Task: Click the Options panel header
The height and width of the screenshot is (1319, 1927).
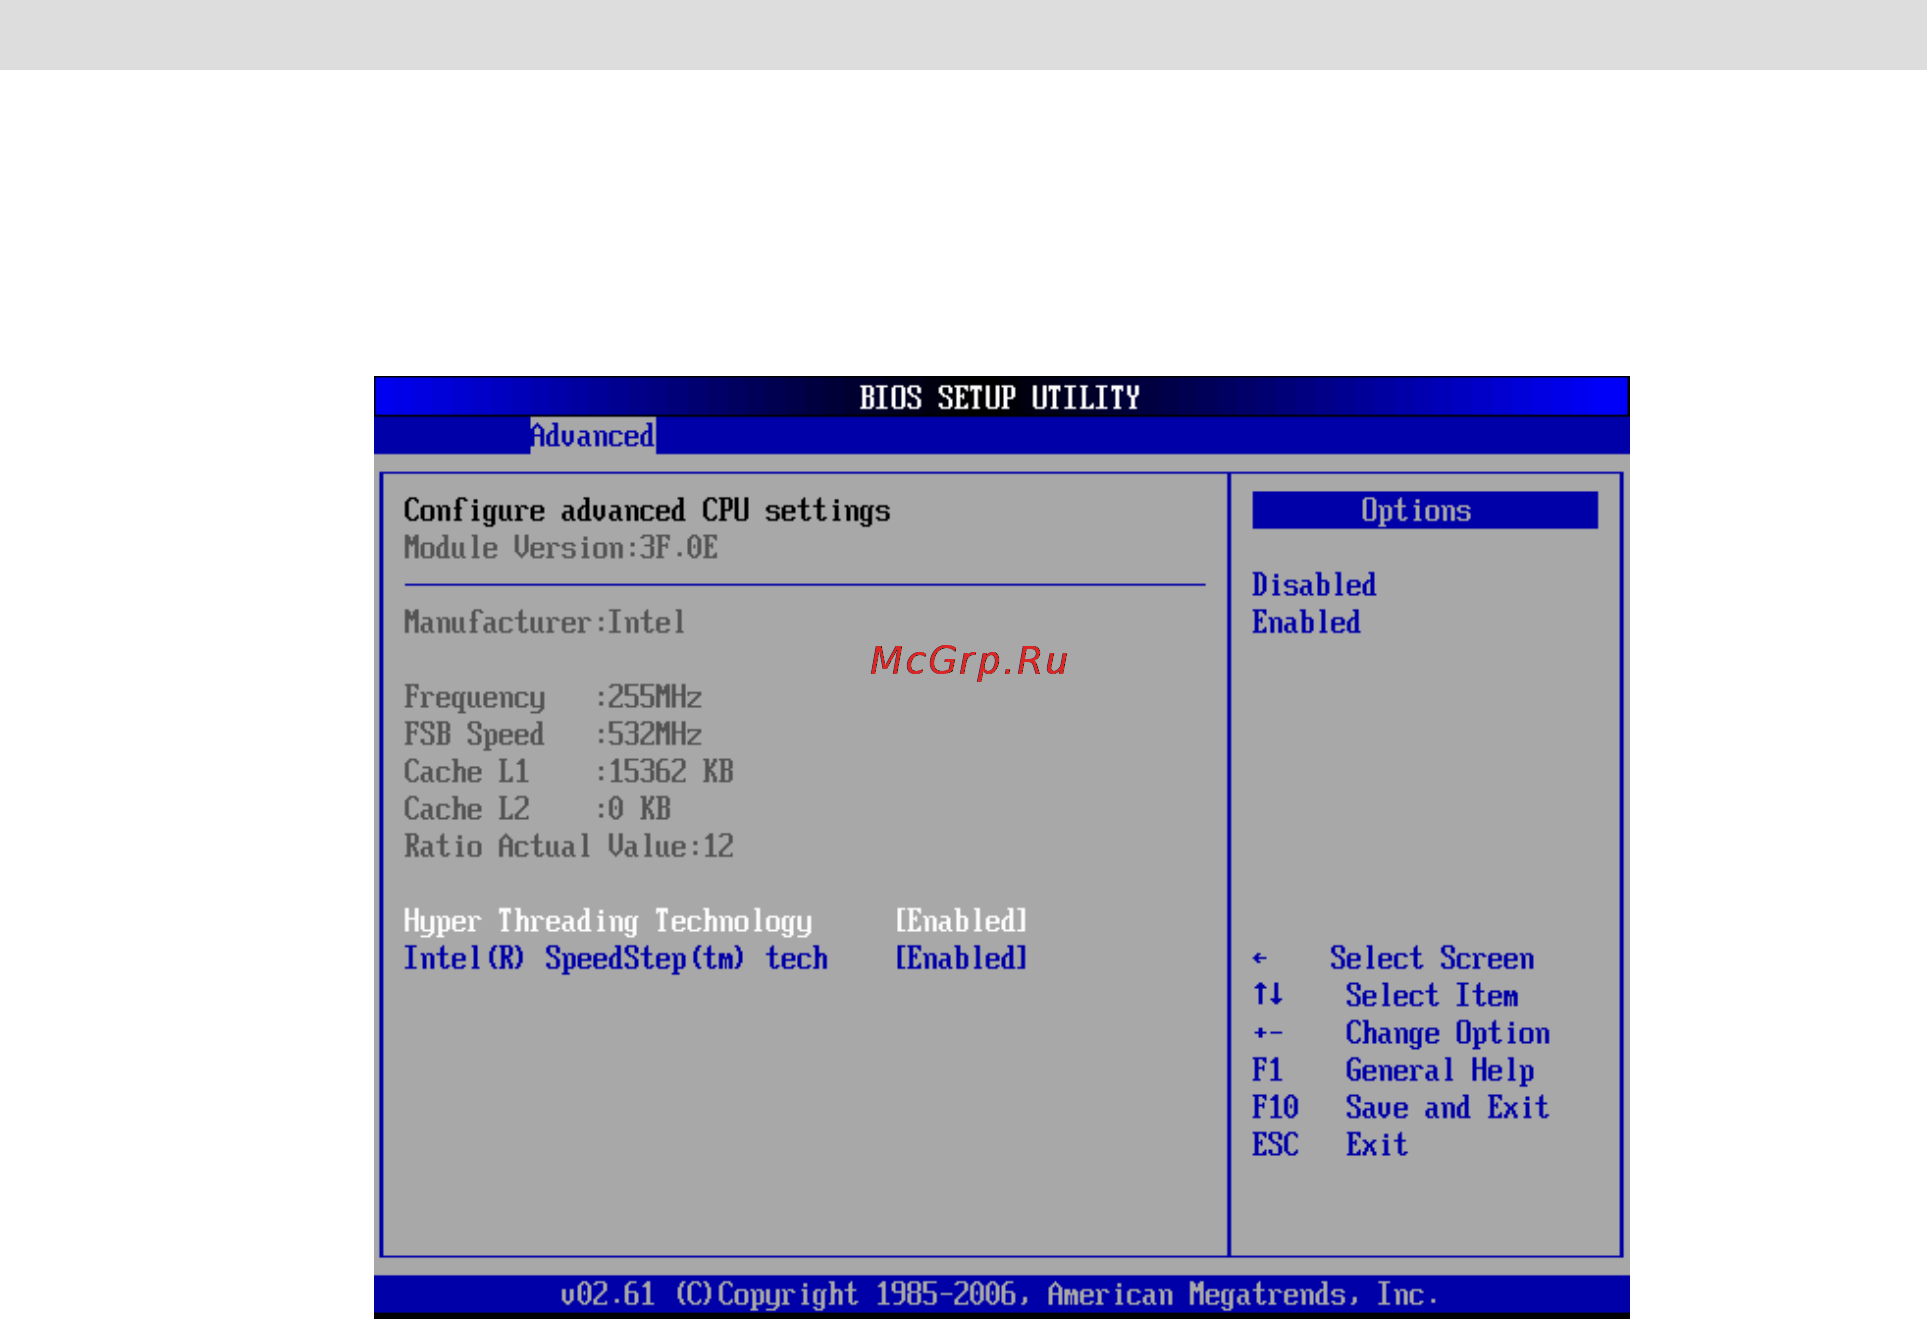Action: (1425, 510)
